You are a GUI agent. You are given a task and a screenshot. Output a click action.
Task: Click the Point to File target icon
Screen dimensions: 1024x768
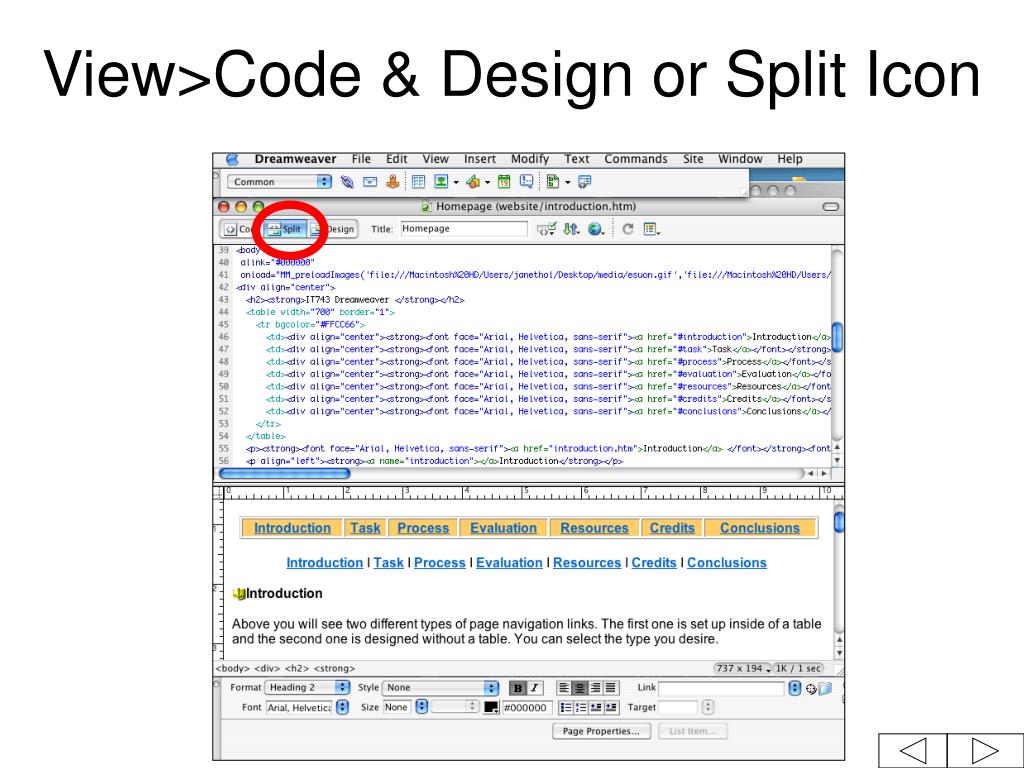[811, 688]
